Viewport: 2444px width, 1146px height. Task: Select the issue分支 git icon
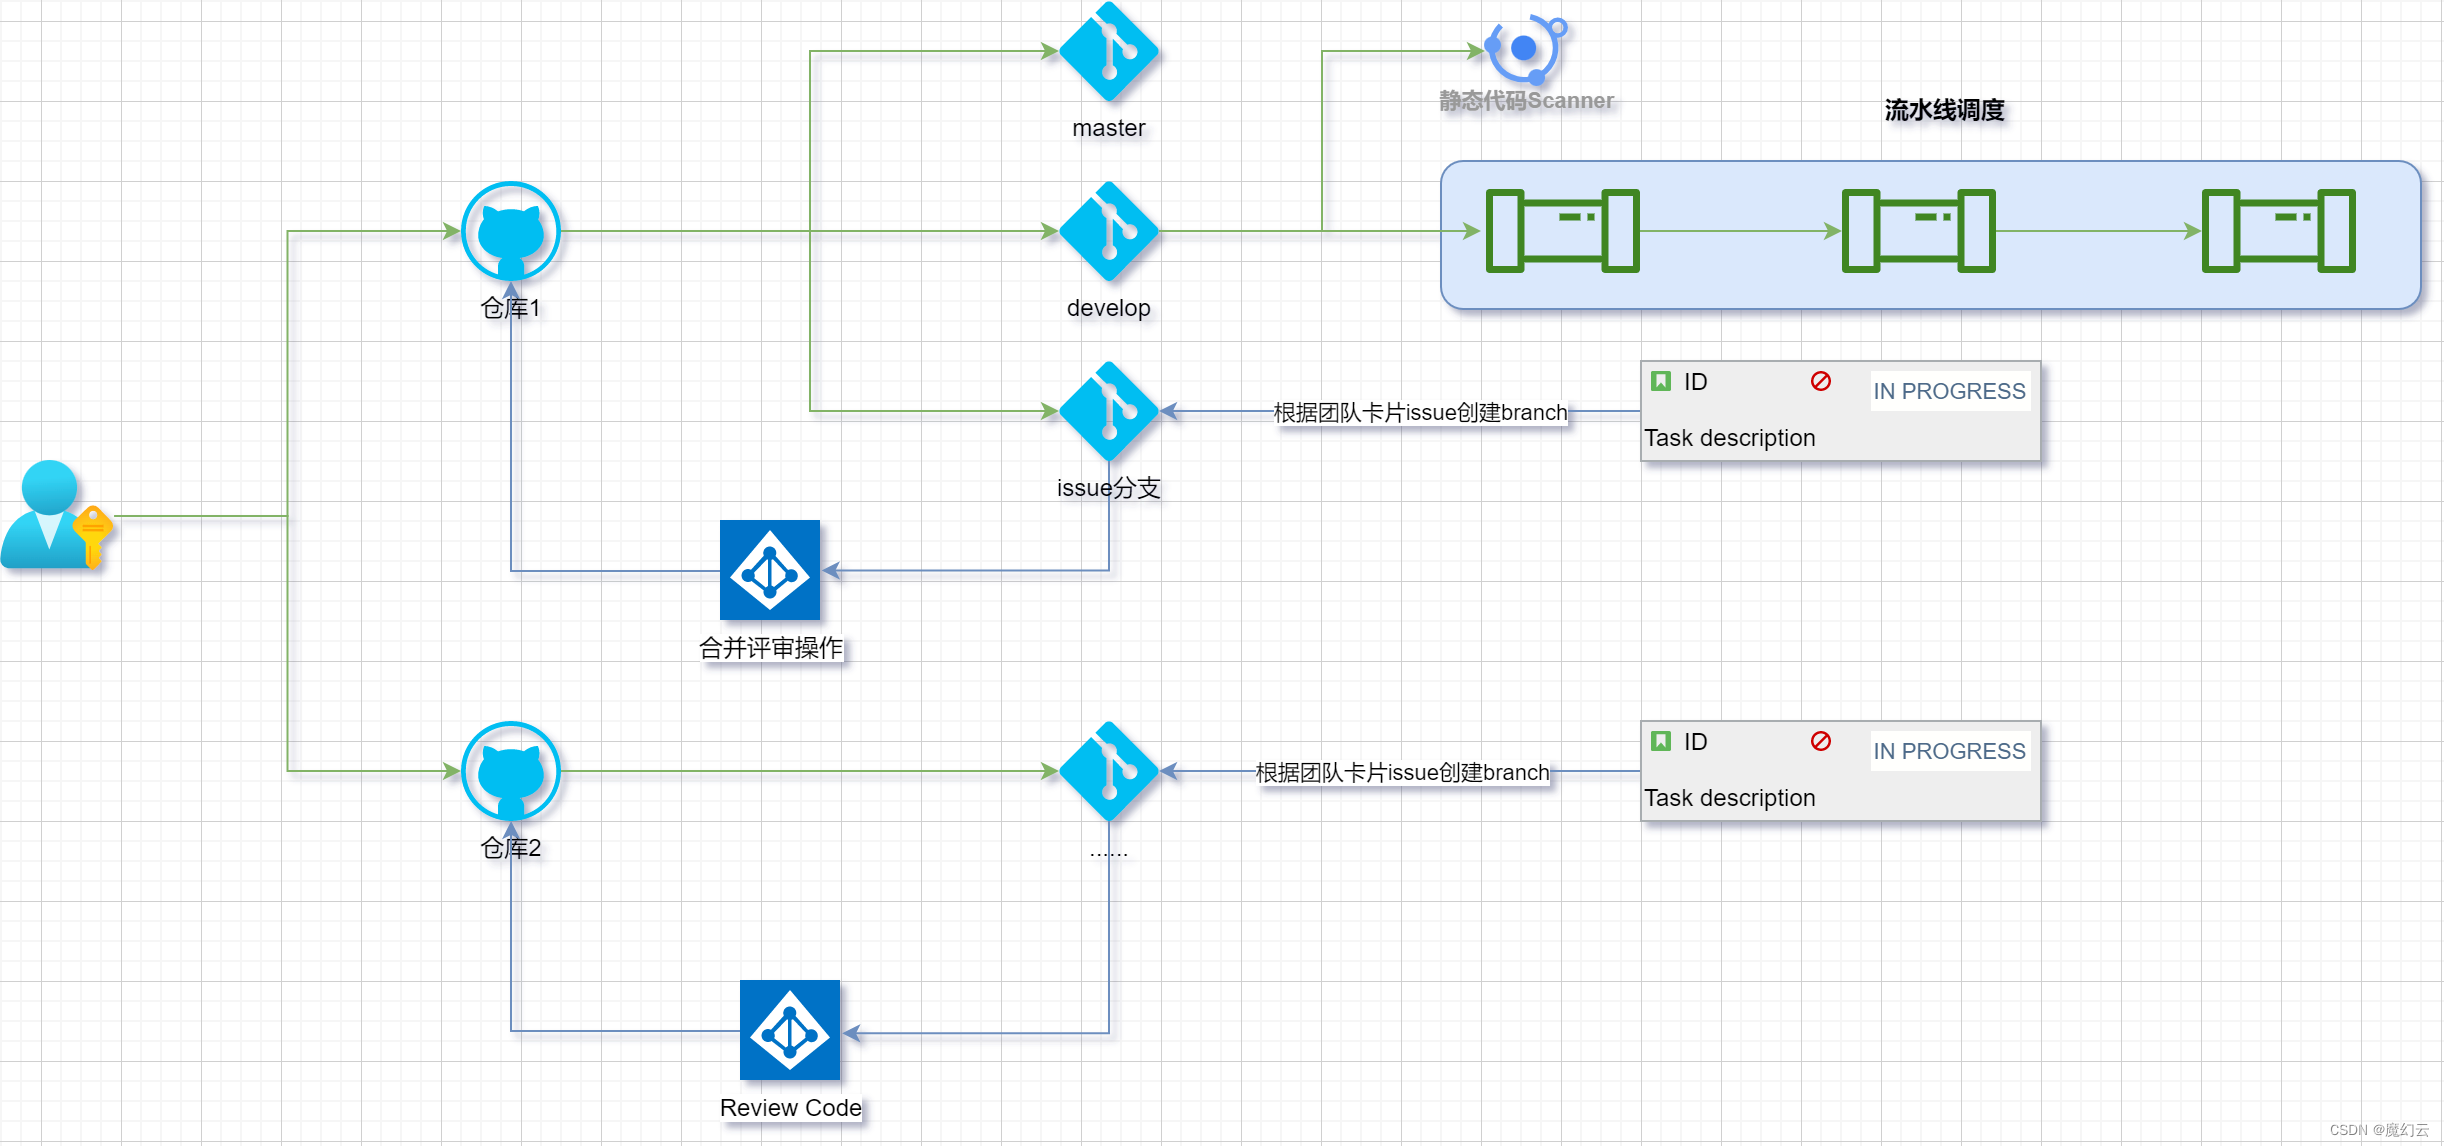point(1109,411)
